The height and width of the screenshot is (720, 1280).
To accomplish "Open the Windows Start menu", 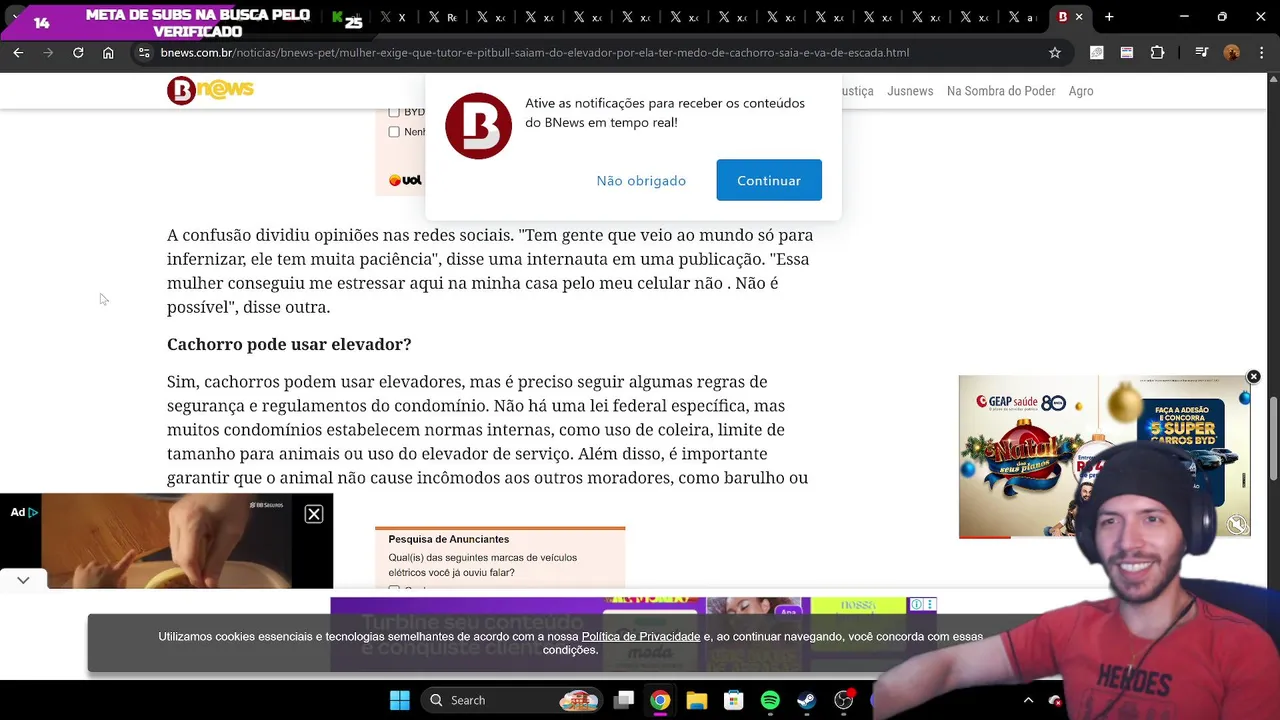I will (399, 700).
